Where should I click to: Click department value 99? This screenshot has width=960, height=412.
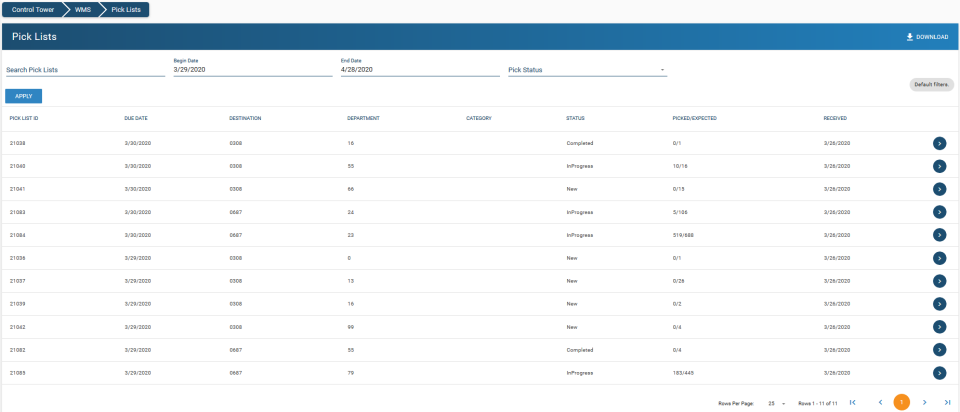tap(351, 327)
